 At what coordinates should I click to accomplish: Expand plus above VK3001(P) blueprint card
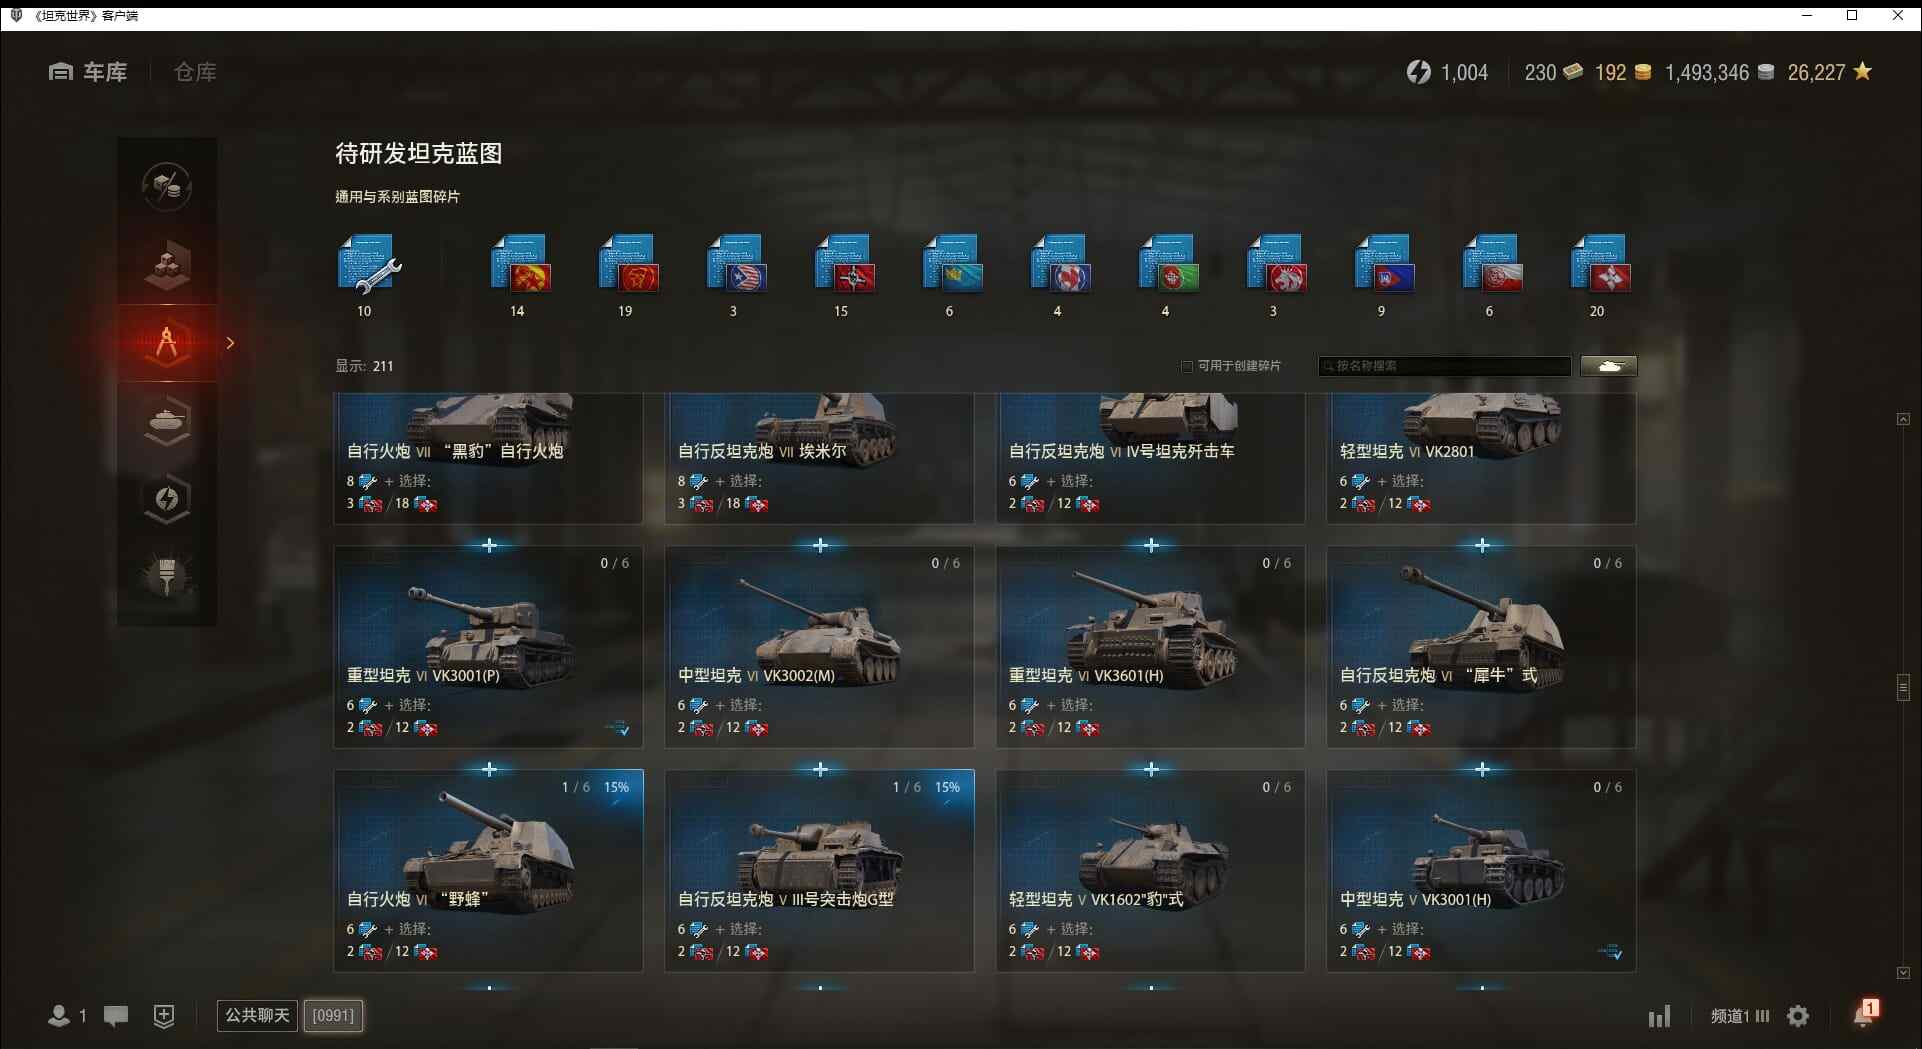489,545
